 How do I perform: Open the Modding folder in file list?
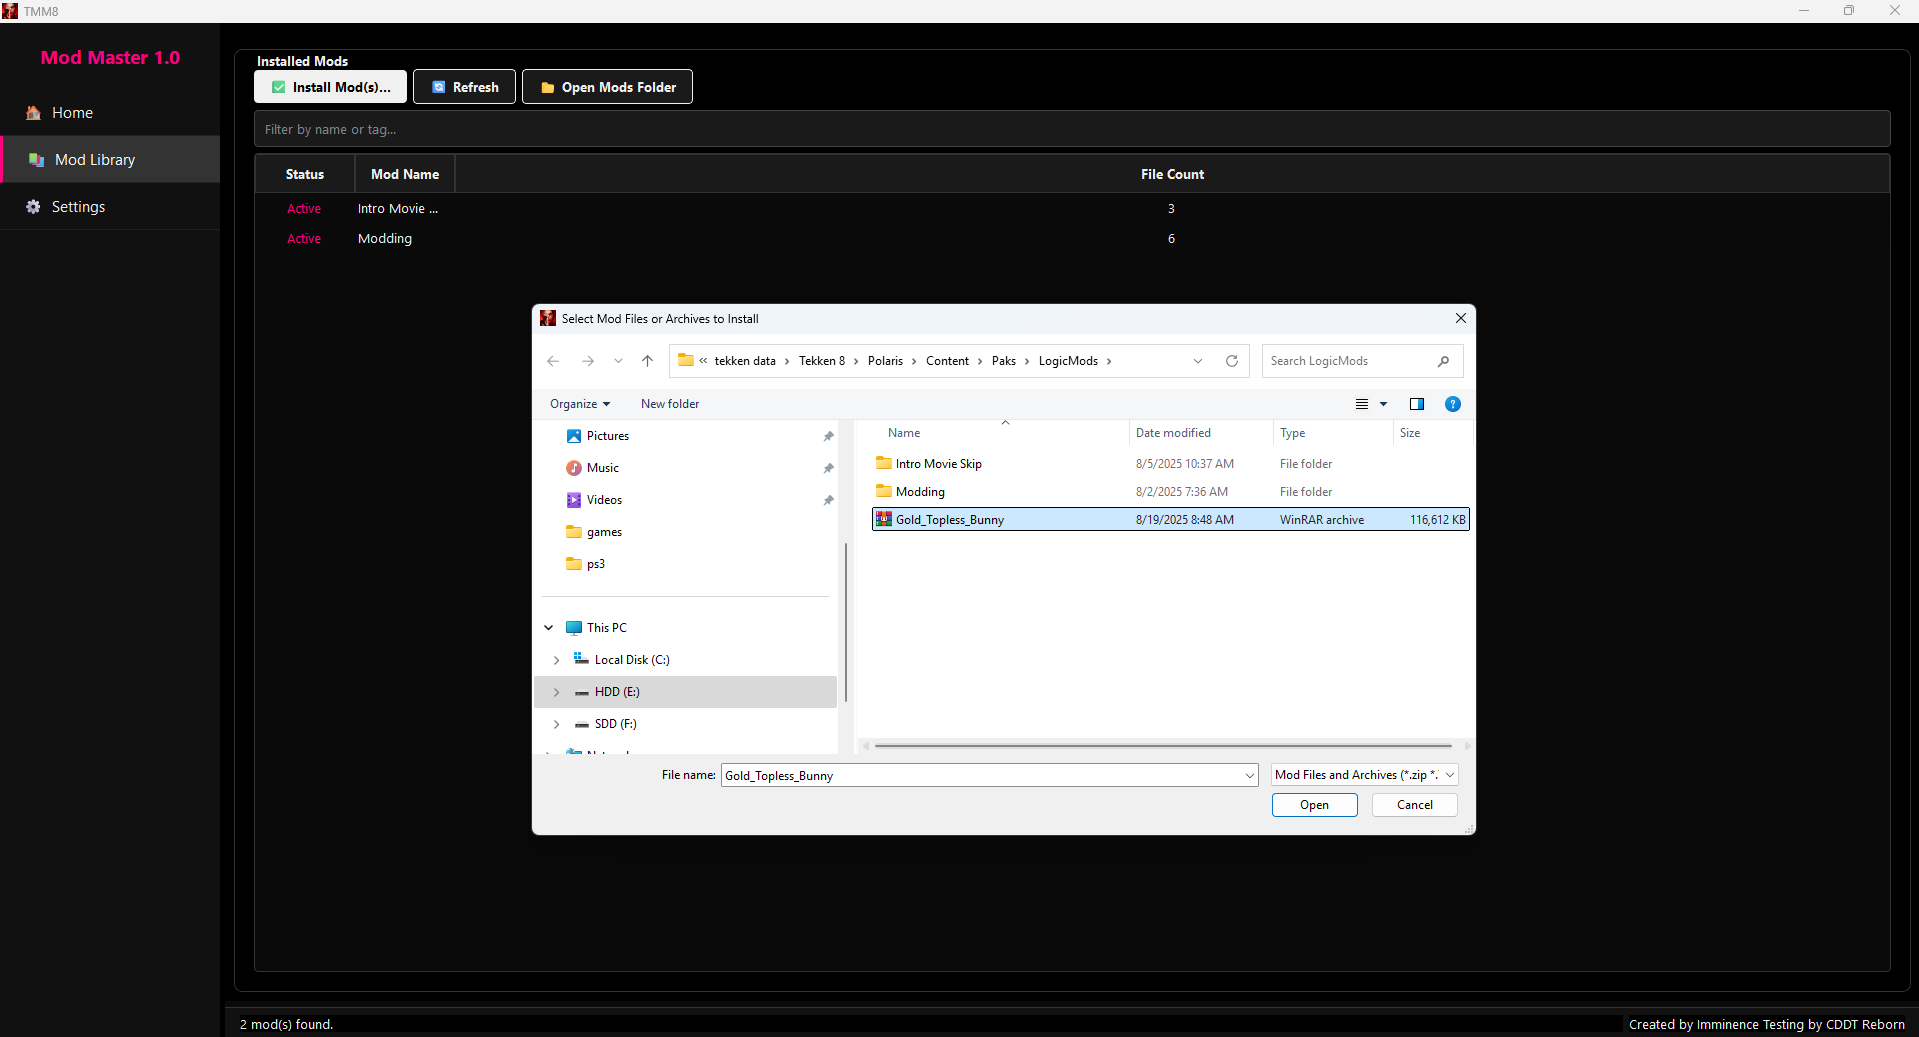tap(920, 492)
